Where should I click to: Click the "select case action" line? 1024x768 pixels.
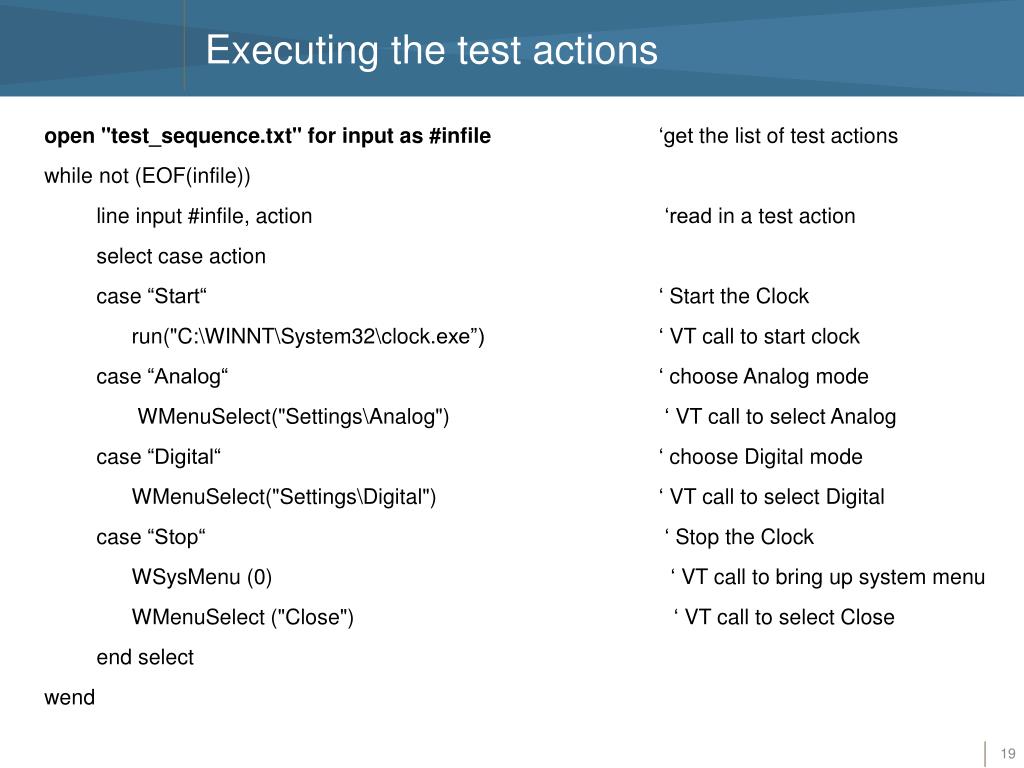(x=181, y=256)
